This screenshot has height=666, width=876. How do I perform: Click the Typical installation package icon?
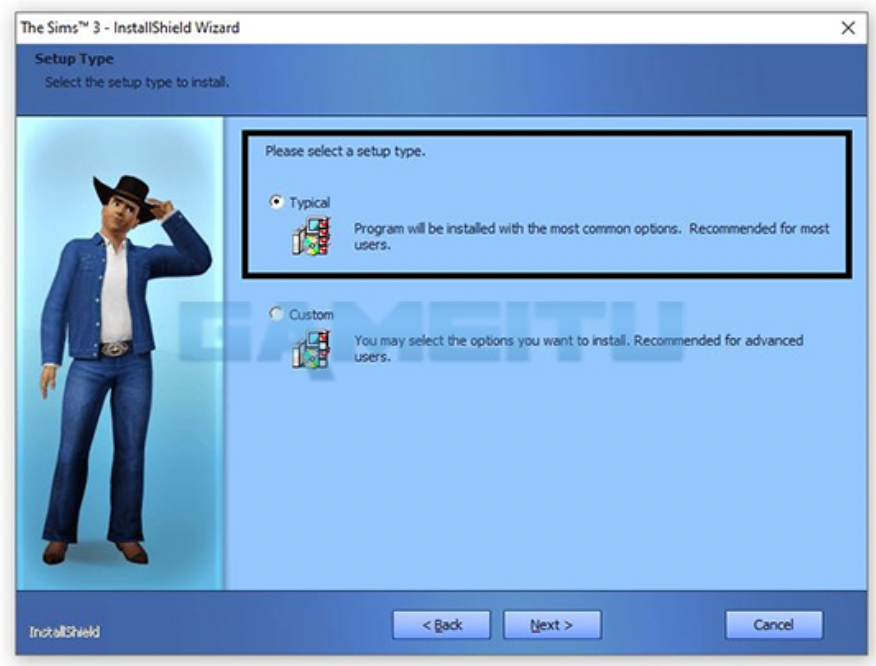tap(311, 236)
